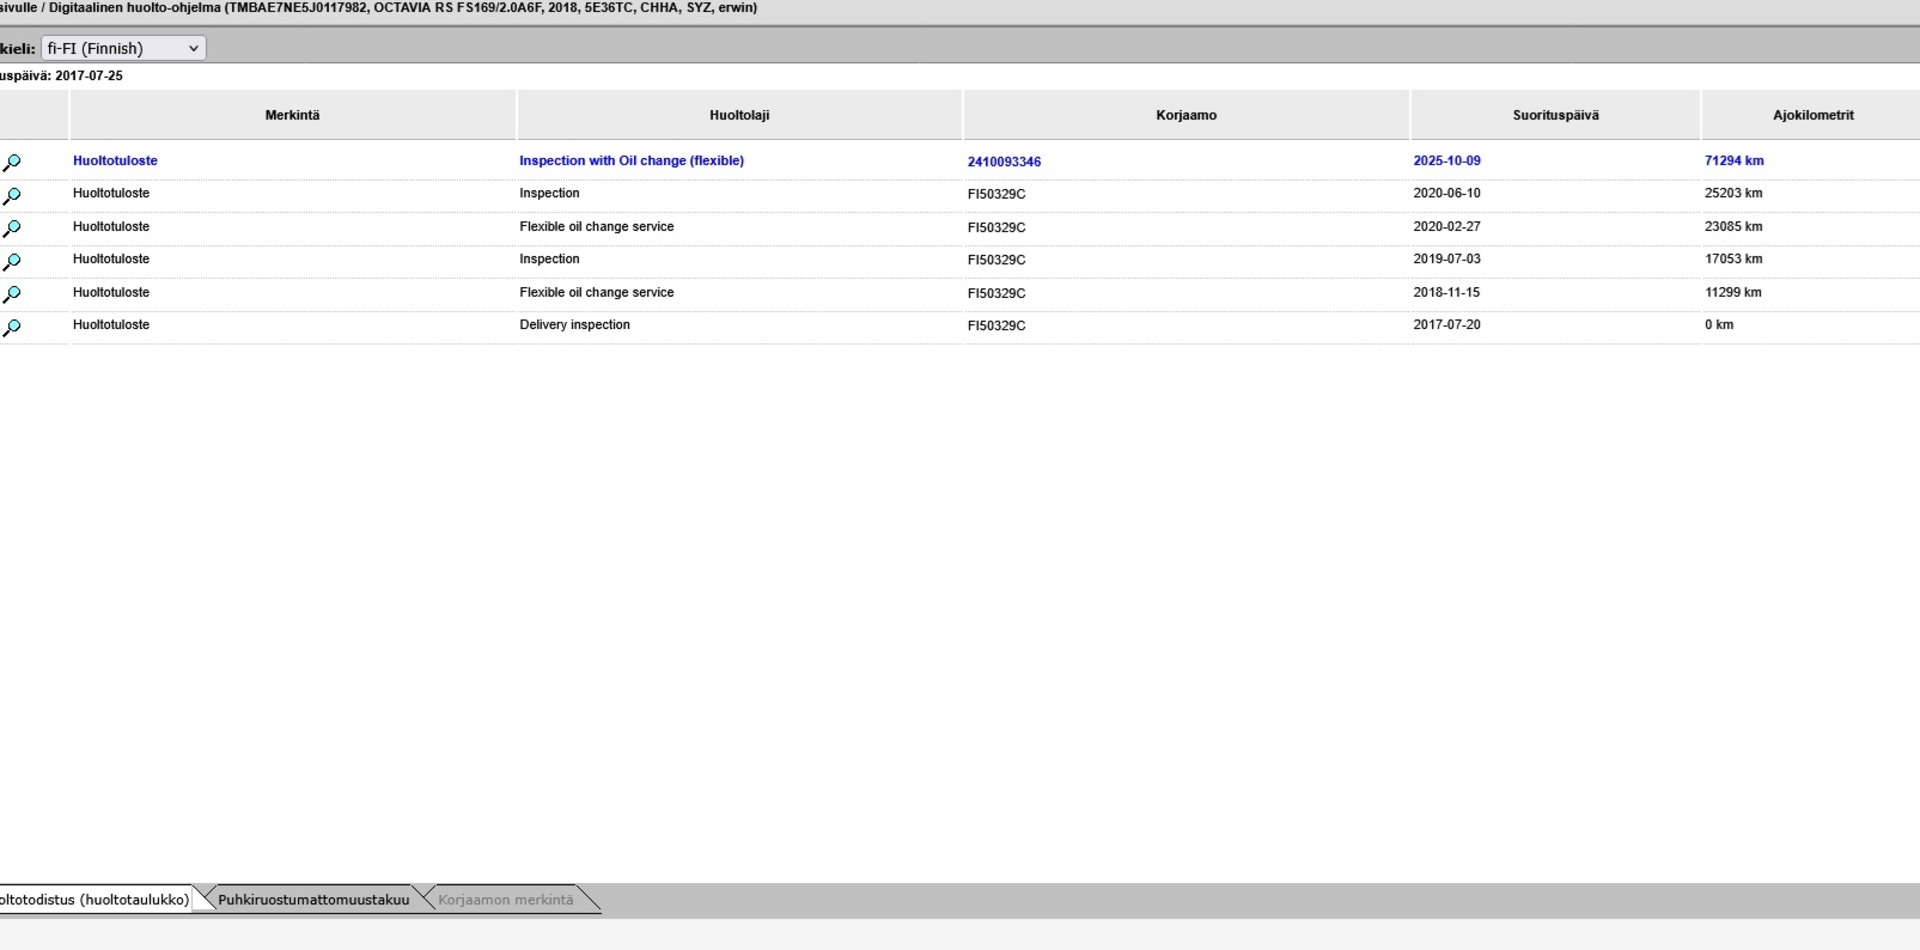1920x950 pixels.
Task: Open details for the 2025-10-09 service entry
Action: [12, 162]
